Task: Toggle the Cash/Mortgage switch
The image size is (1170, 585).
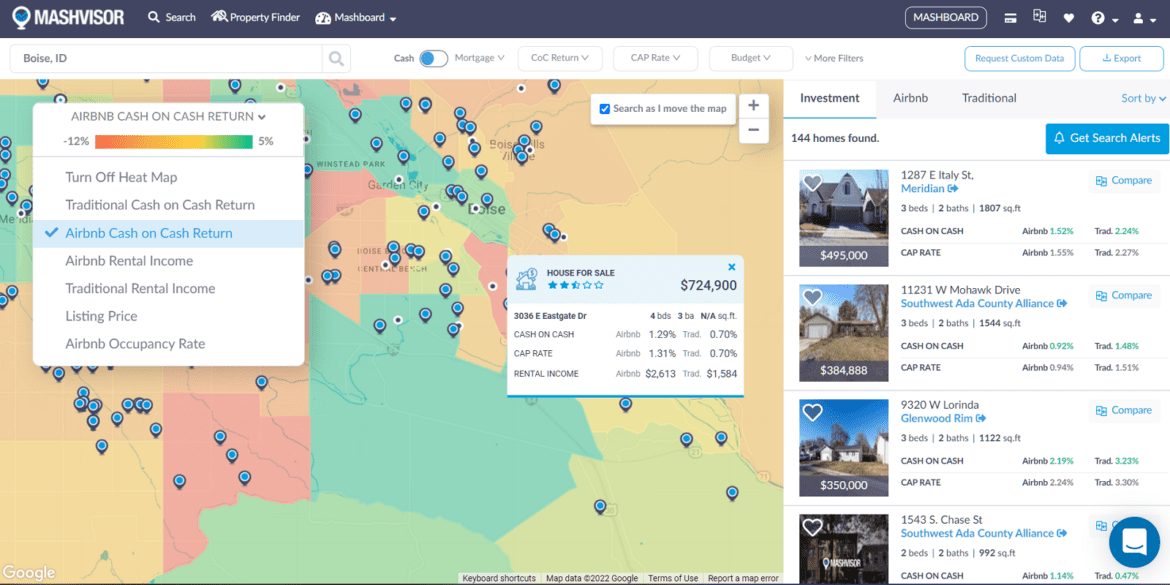Action: [x=433, y=58]
